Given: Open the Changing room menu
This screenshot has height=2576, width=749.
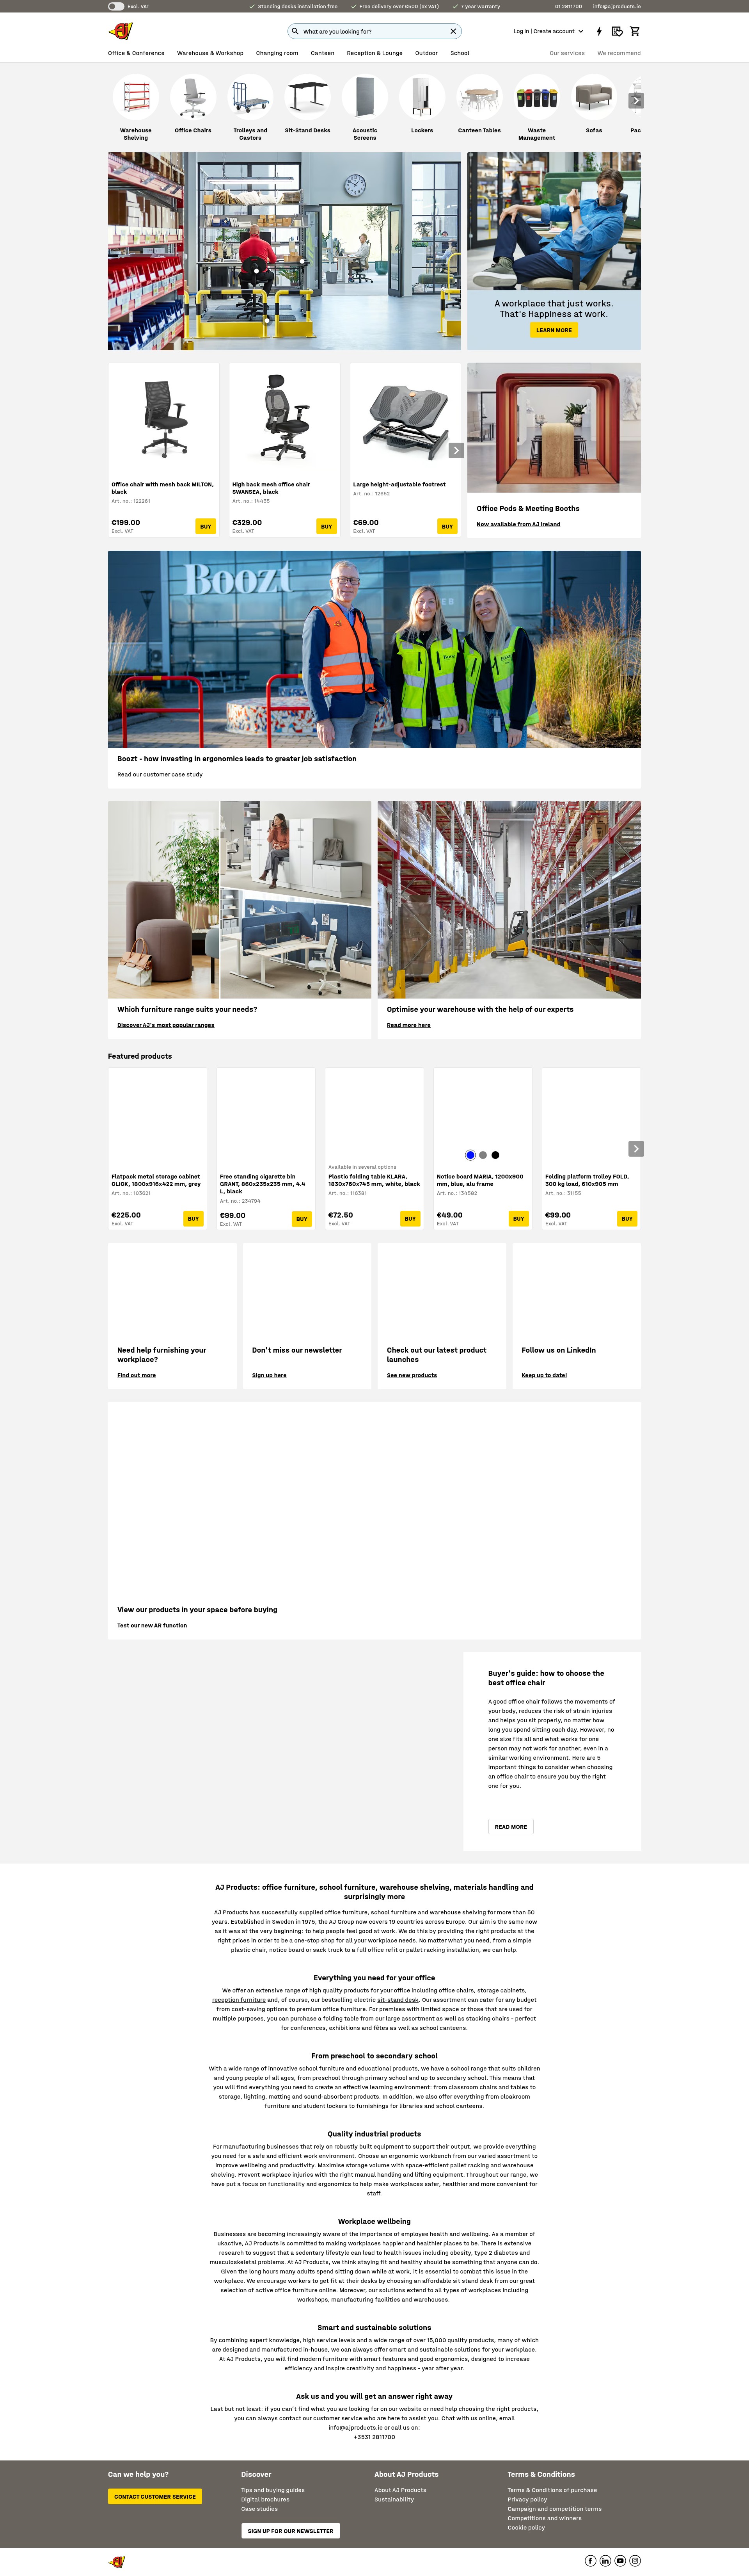Looking at the screenshot, I should pos(277,53).
